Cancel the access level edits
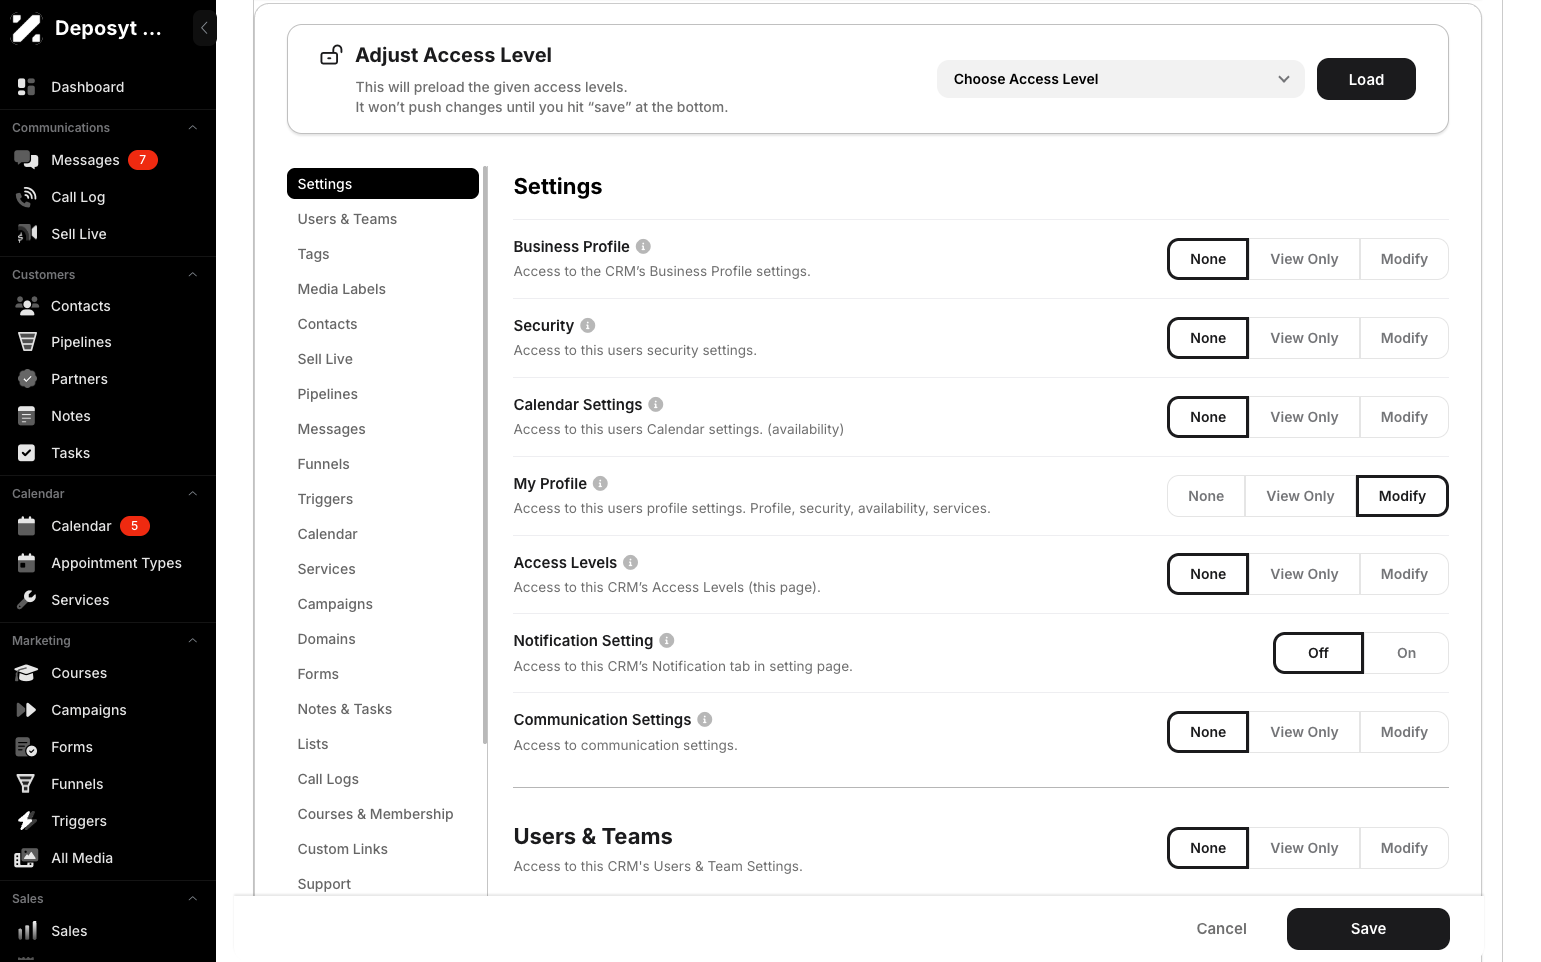This screenshot has height=962, width=1541. click(1221, 929)
